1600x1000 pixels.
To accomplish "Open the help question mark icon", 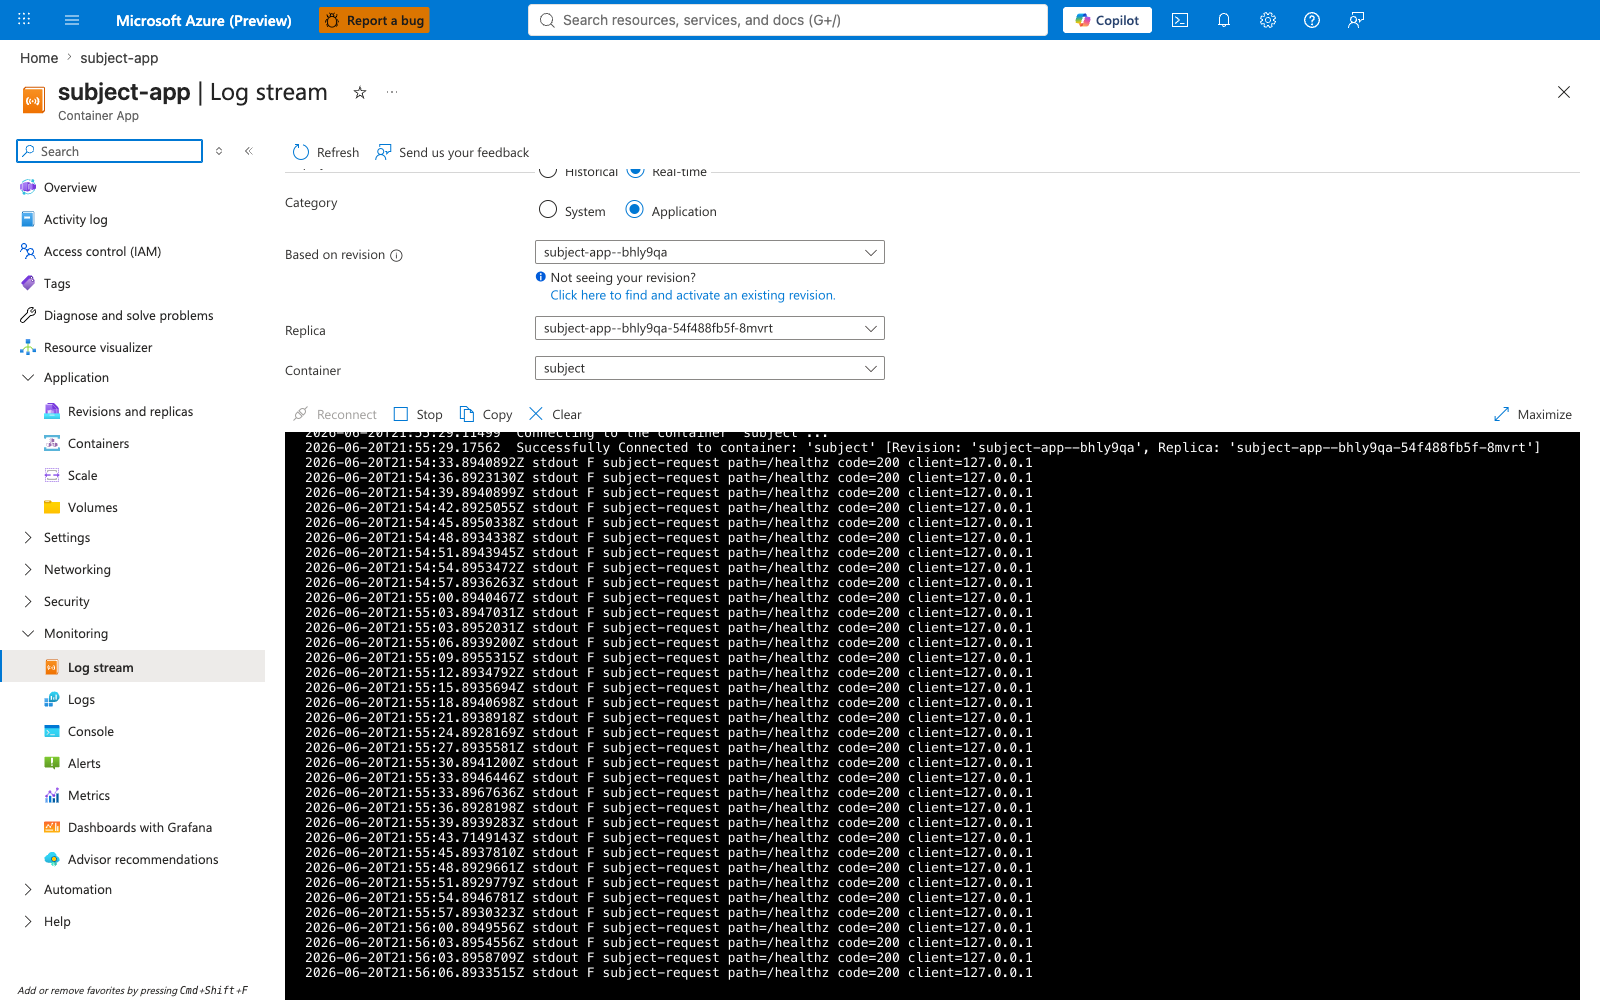I will (1312, 20).
